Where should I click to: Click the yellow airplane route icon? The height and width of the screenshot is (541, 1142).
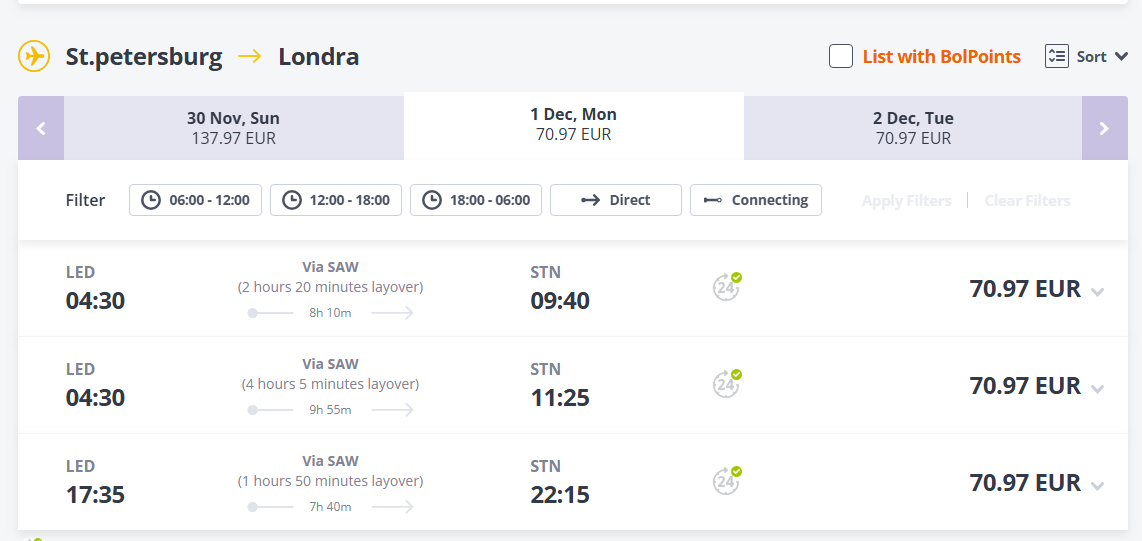tap(34, 56)
